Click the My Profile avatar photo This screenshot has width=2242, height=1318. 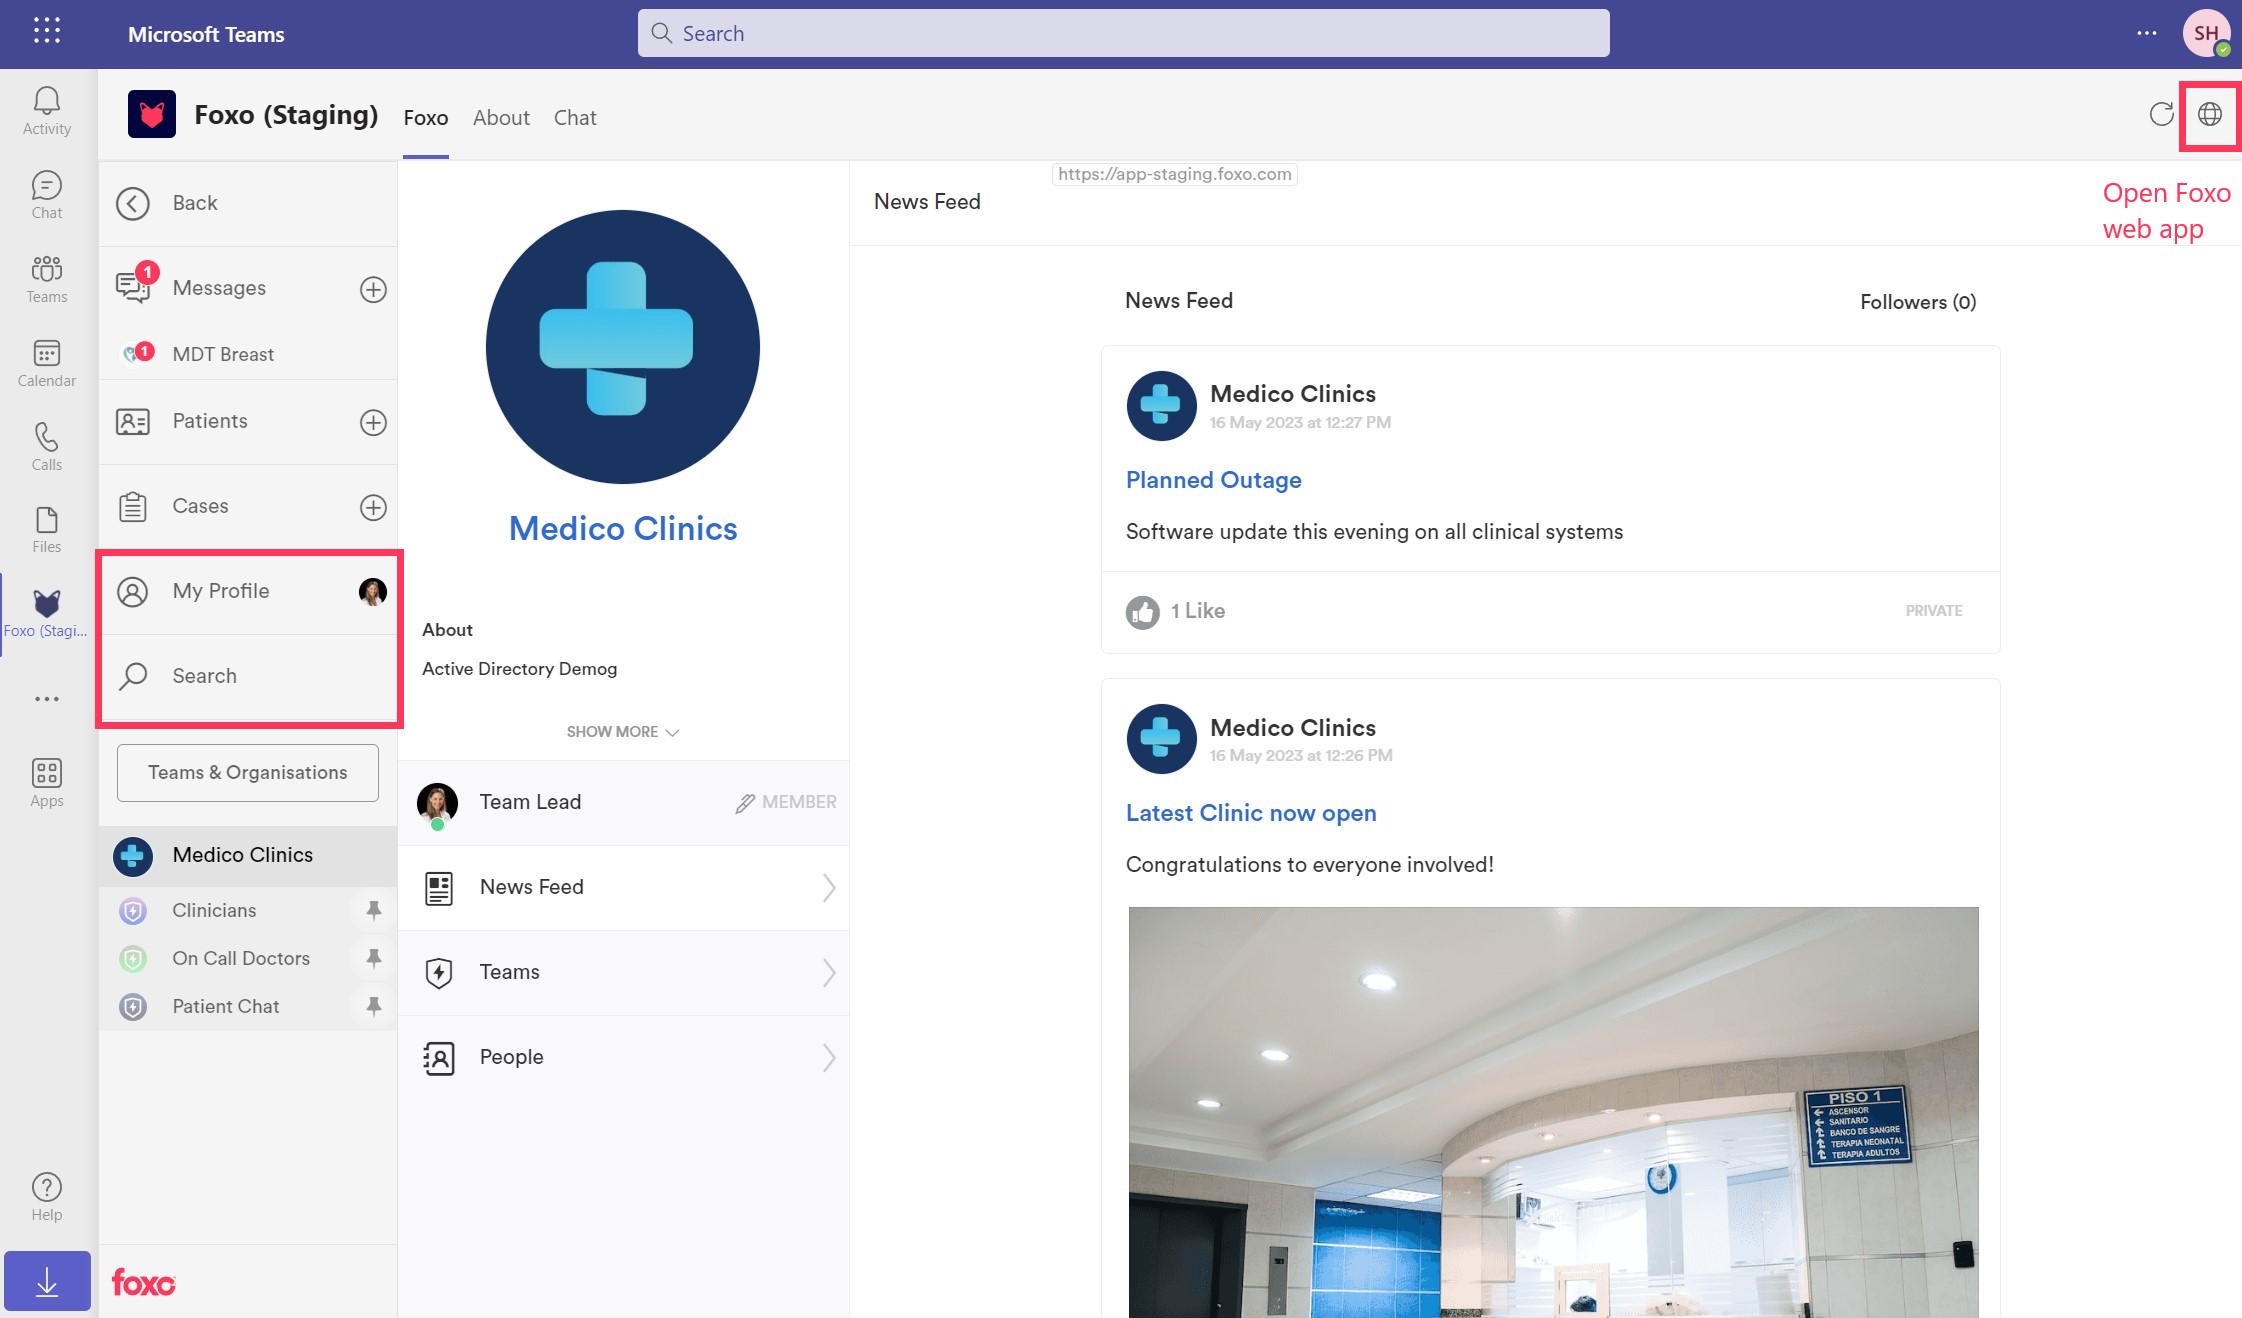pos(372,592)
